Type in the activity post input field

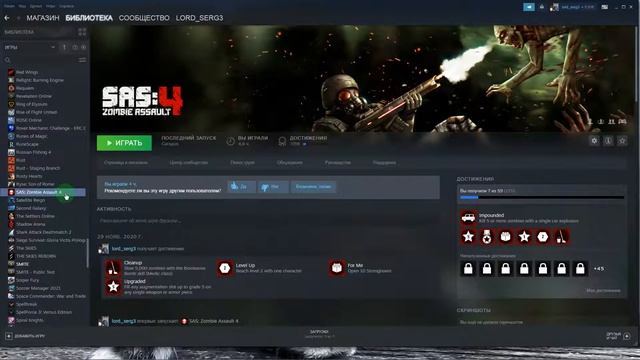268,221
